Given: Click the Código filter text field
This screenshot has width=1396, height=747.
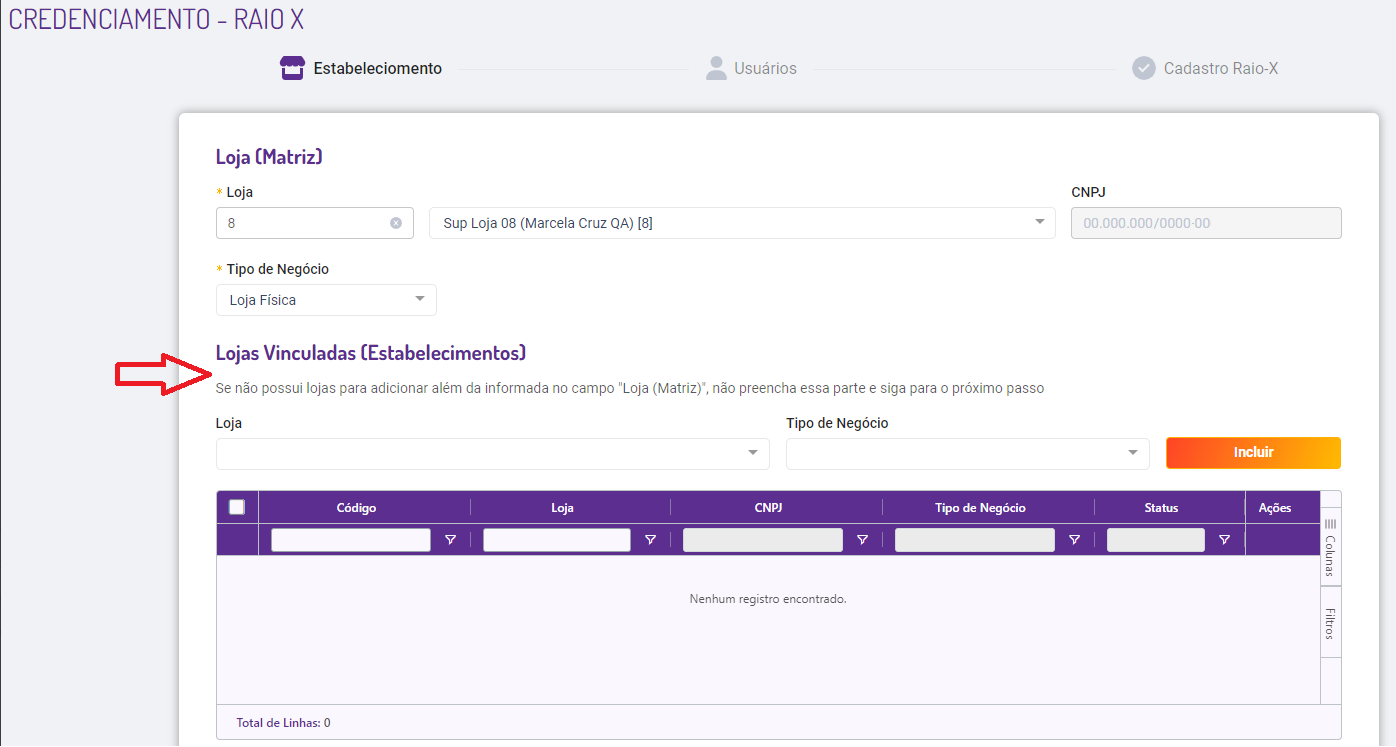Looking at the screenshot, I should (x=350, y=540).
